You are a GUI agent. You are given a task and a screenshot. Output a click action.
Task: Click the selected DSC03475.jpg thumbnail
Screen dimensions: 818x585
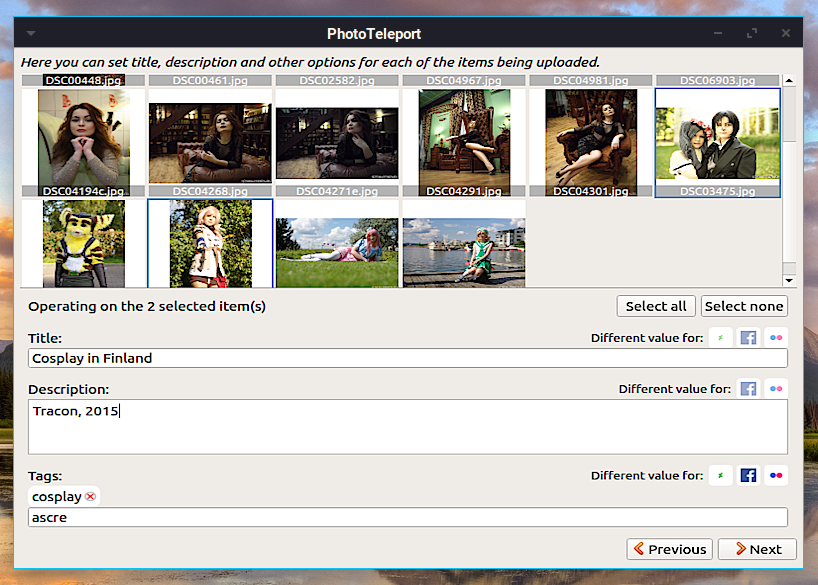pos(718,142)
